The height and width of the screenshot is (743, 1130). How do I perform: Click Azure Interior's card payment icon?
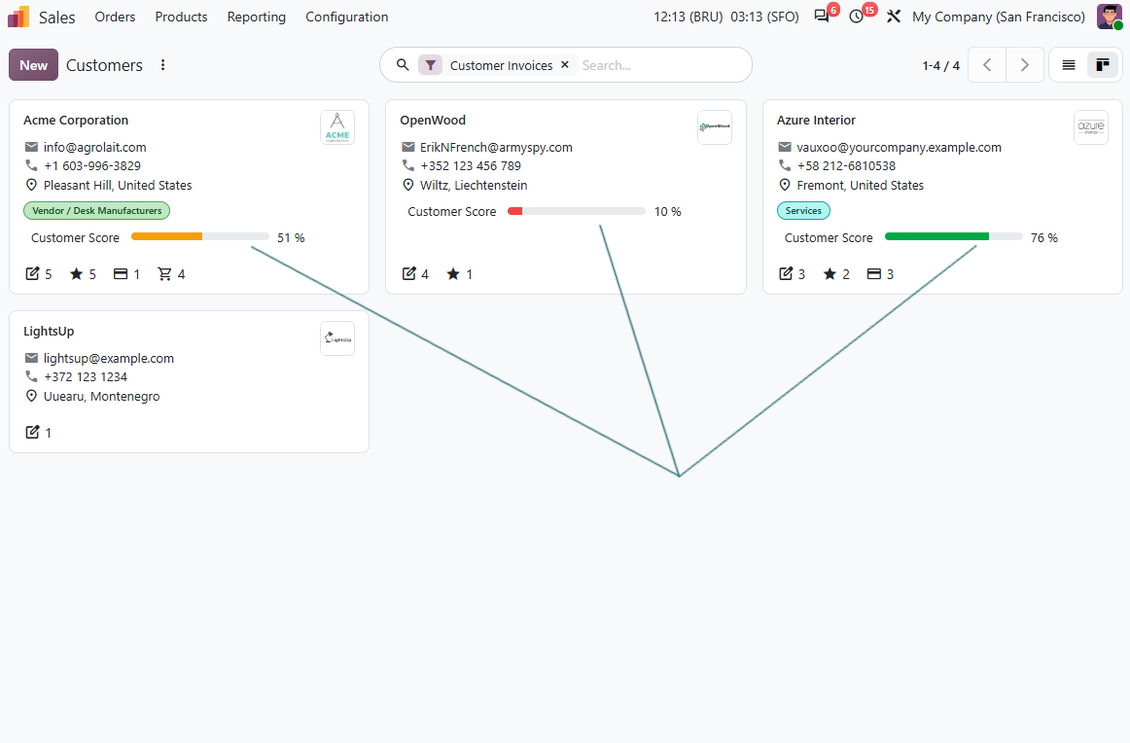873,274
